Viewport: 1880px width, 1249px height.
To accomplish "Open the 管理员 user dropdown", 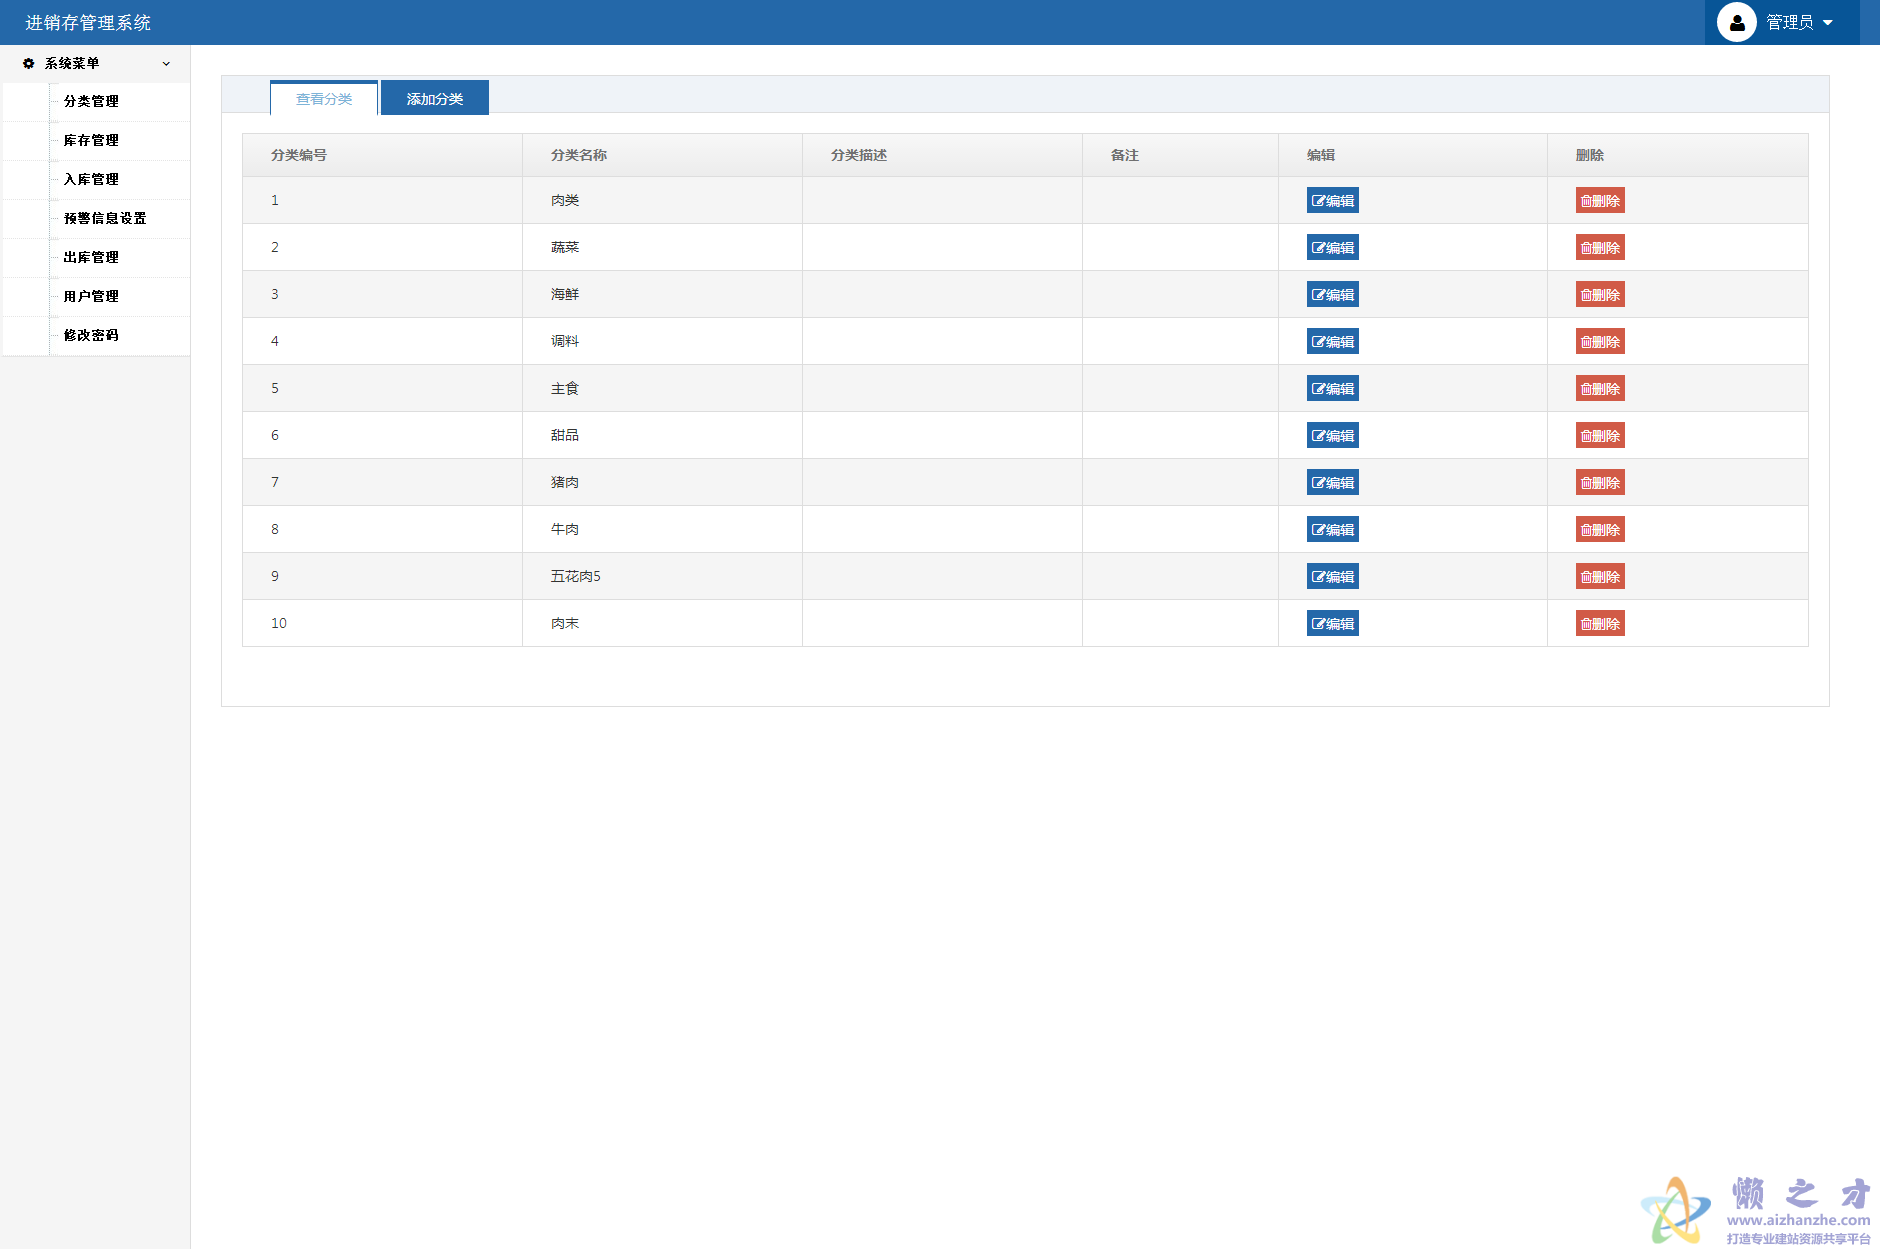I will click(x=1799, y=22).
